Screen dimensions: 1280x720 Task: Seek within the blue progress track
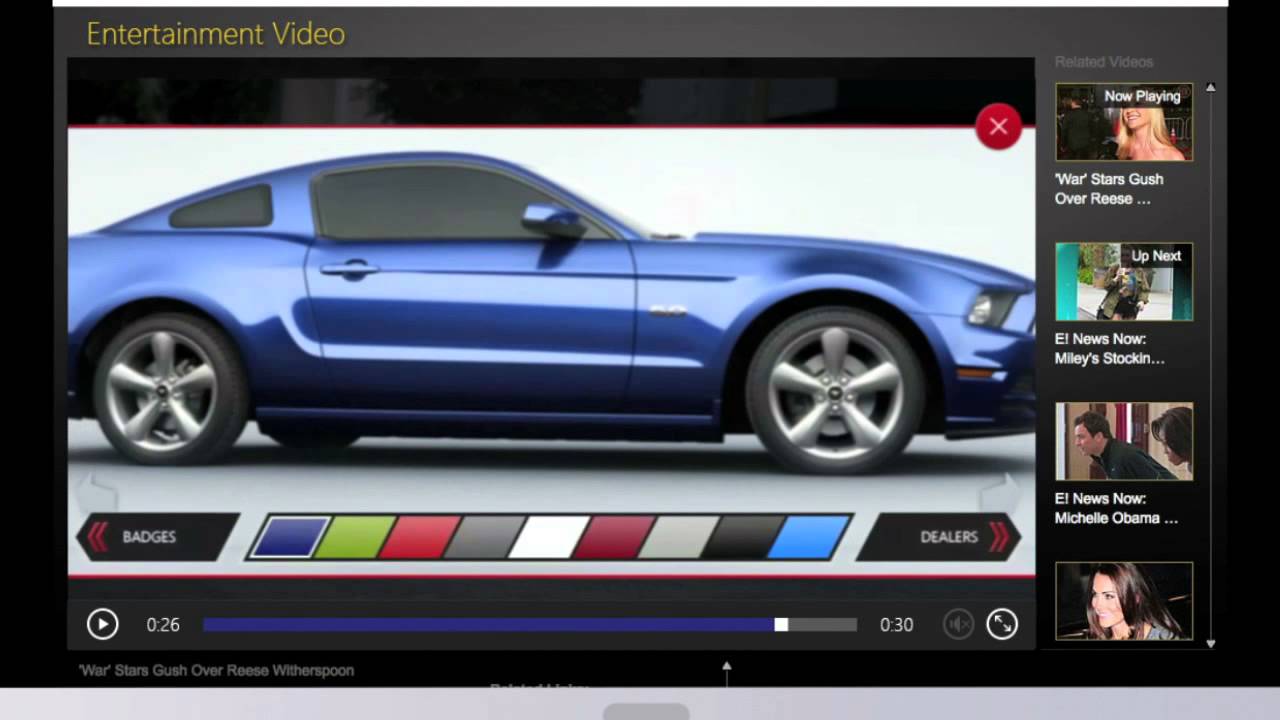point(488,624)
